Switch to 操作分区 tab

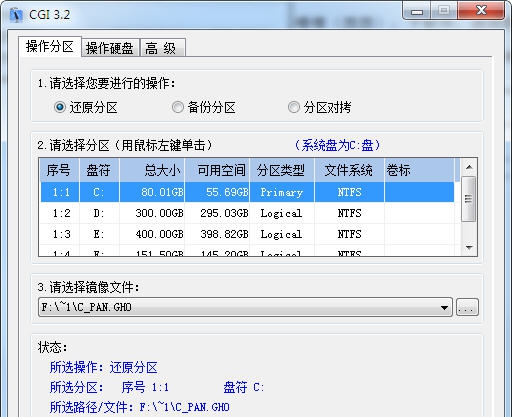pyautogui.click(x=50, y=47)
